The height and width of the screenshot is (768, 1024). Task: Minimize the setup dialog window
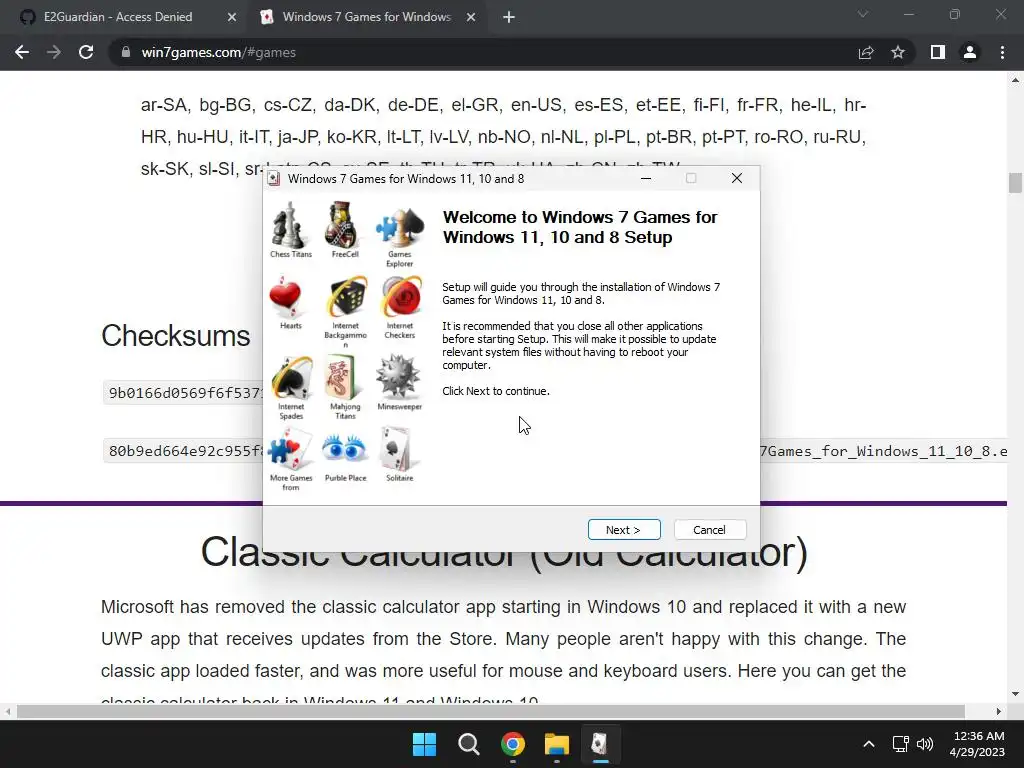point(646,178)
